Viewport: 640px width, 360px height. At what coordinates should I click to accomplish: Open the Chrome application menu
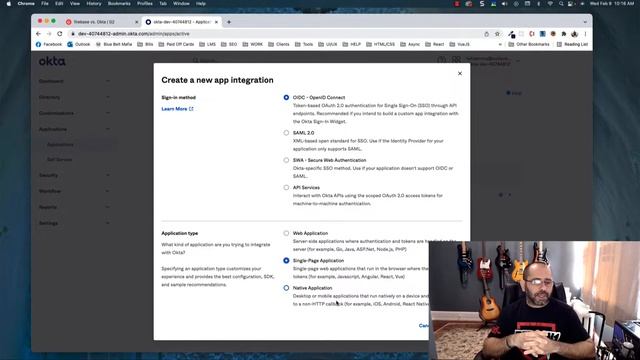(x=26, y=4)
